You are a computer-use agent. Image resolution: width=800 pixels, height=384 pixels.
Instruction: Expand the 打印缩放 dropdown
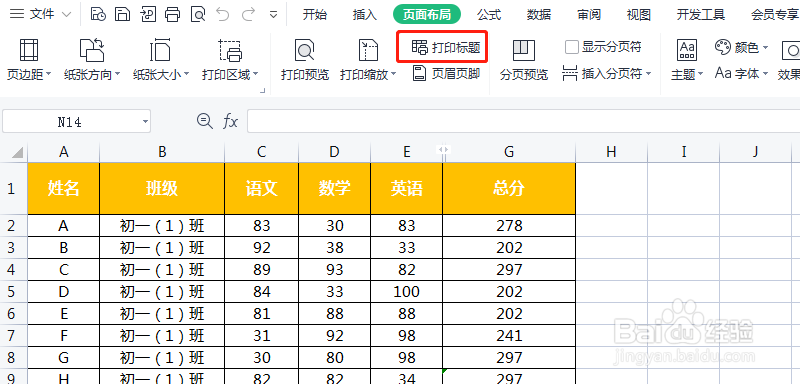394,74
